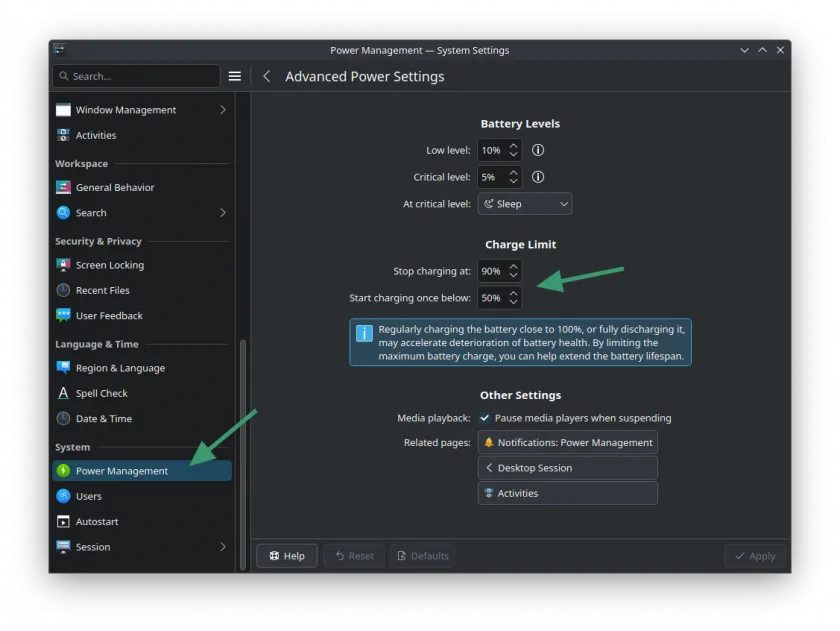This screenshot has width=840, height=631.
Task: Click the Apply button
Action: (x=755, y=556)
